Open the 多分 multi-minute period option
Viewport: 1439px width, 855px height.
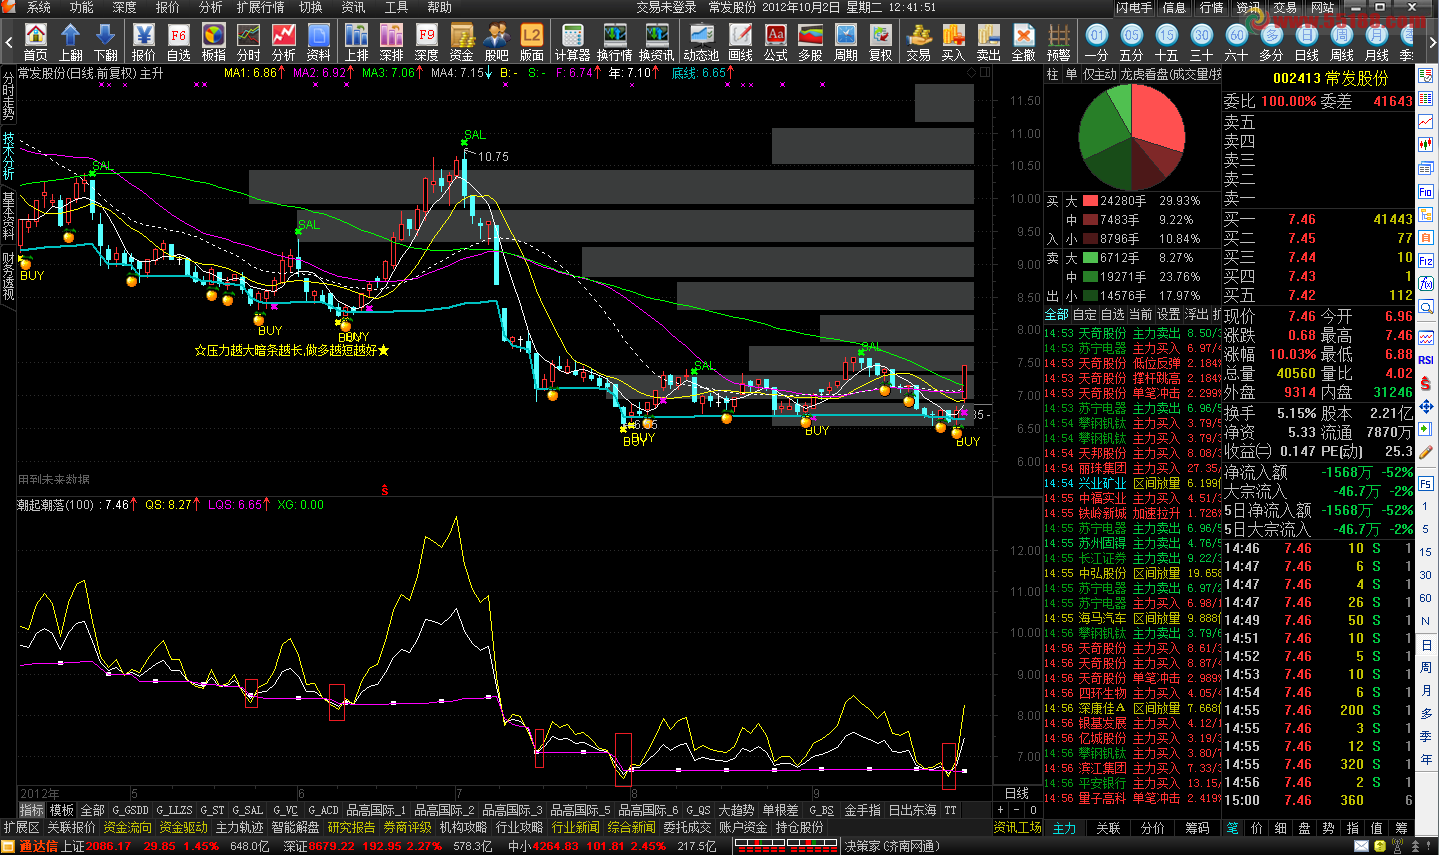click(x=1272, y=42)
